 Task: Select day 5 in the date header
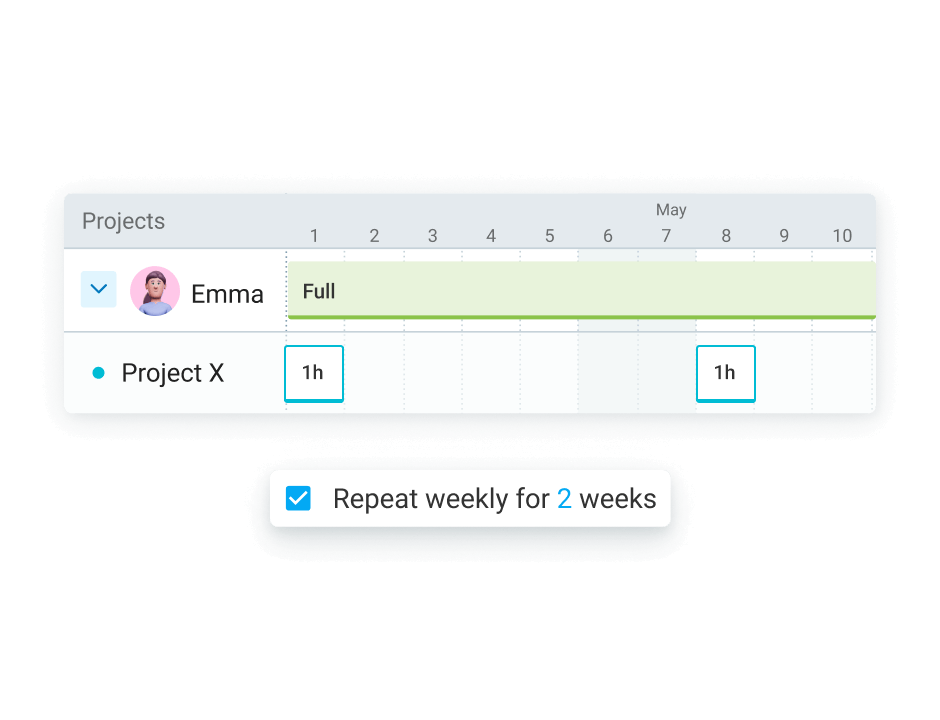pyautogui.click(x=549, y=236)
